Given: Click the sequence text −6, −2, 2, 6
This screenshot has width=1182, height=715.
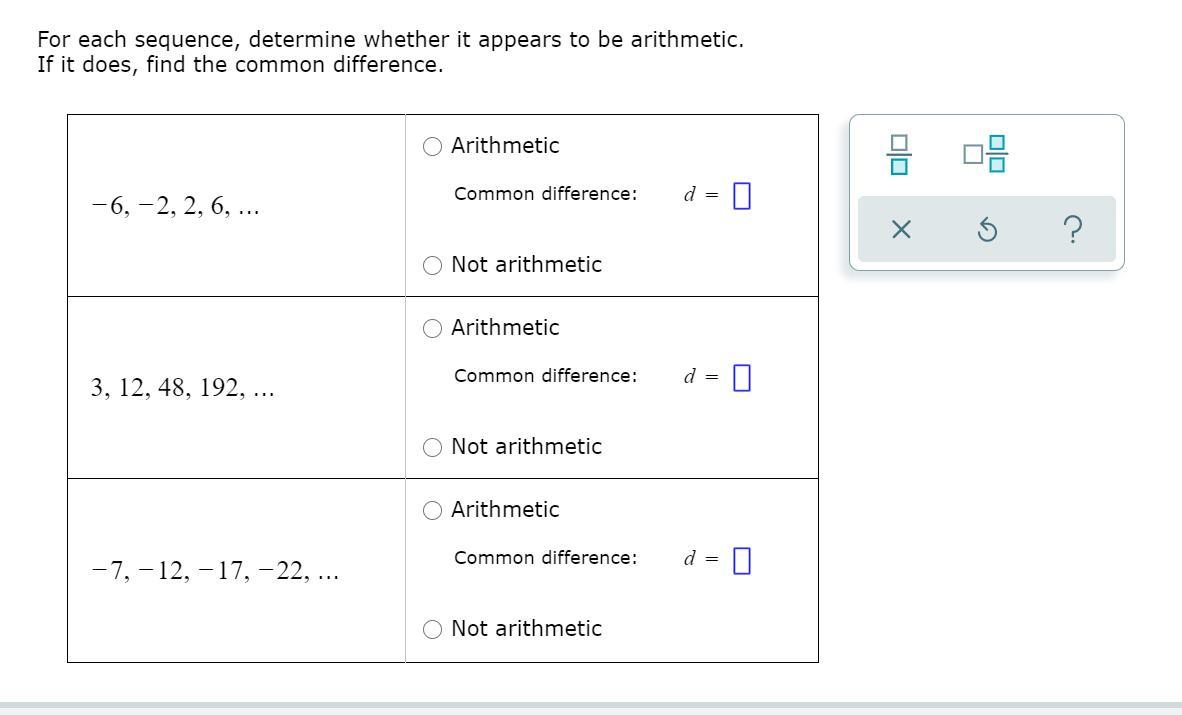Looking at the screenshot, I should click(x=174, y=207).
